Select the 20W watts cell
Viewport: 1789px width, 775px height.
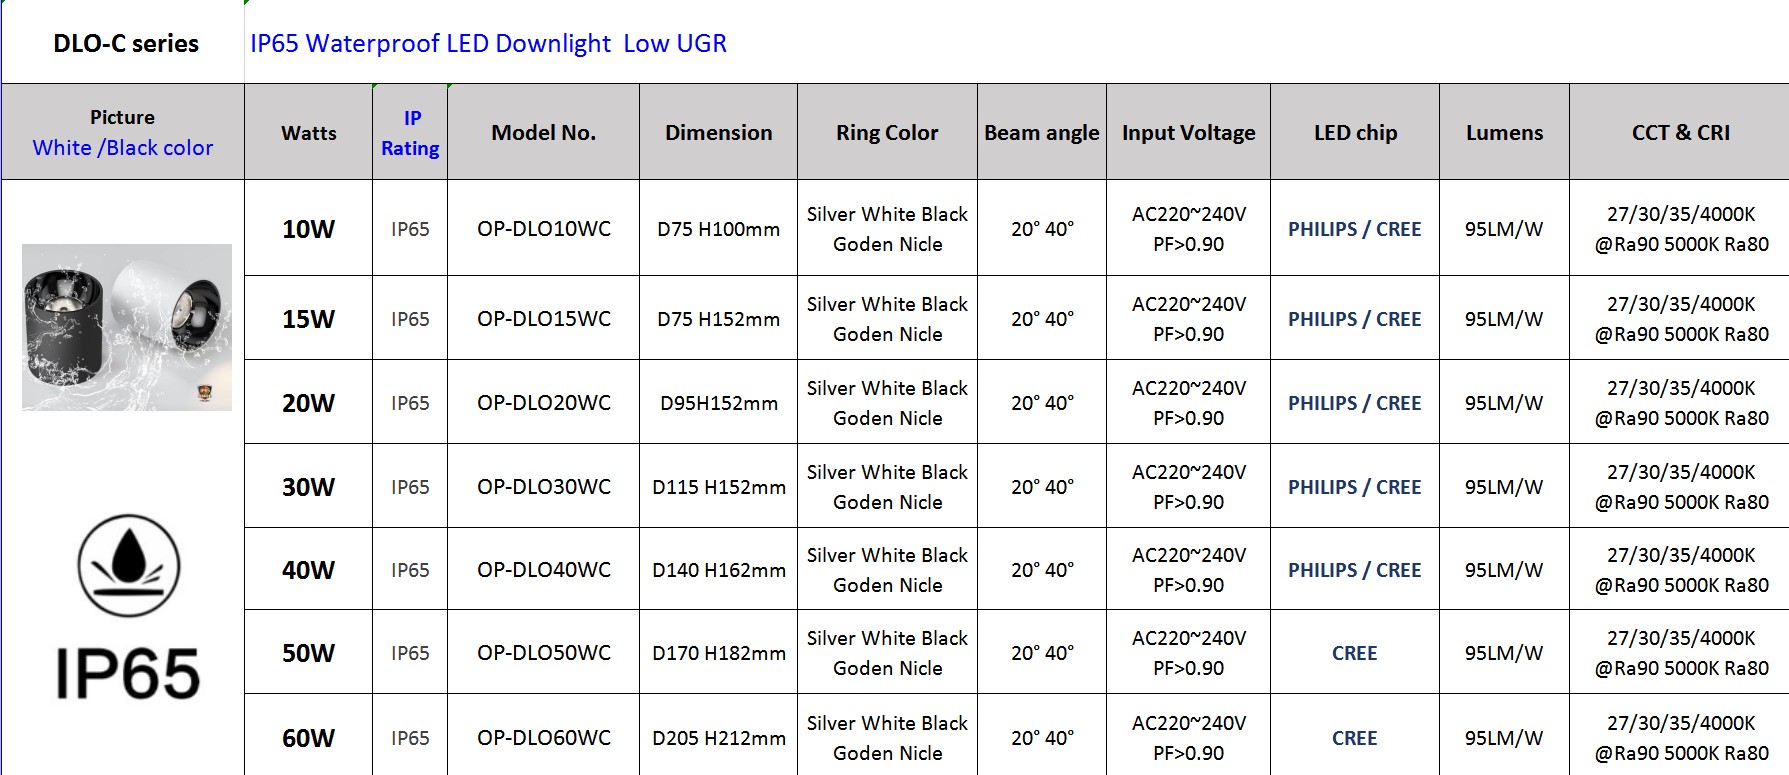coord(308,403)
